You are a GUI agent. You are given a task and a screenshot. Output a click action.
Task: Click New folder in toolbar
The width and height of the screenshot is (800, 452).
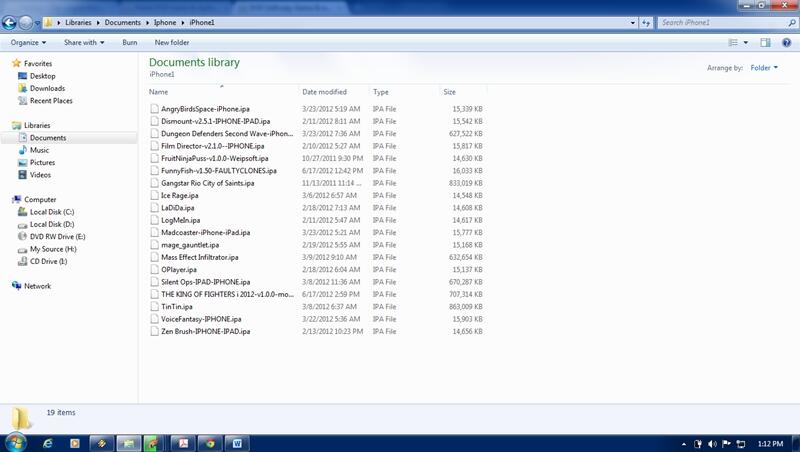[172, 42]
